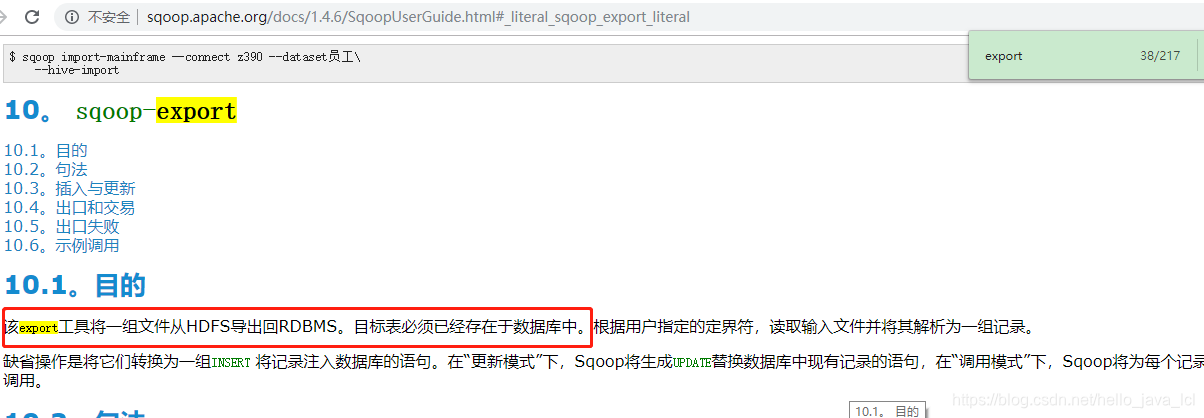
Task: Open the 10.2。句法 contents link
Action: [45, 169]
